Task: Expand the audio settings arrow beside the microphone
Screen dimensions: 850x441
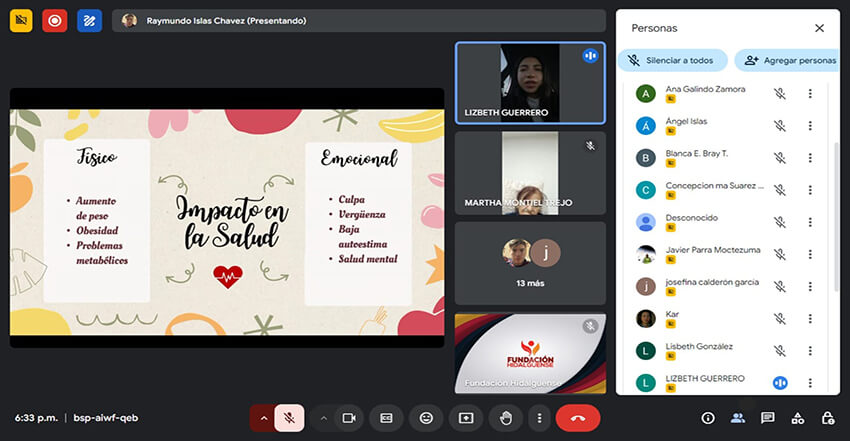Action: tap(263, 417)
